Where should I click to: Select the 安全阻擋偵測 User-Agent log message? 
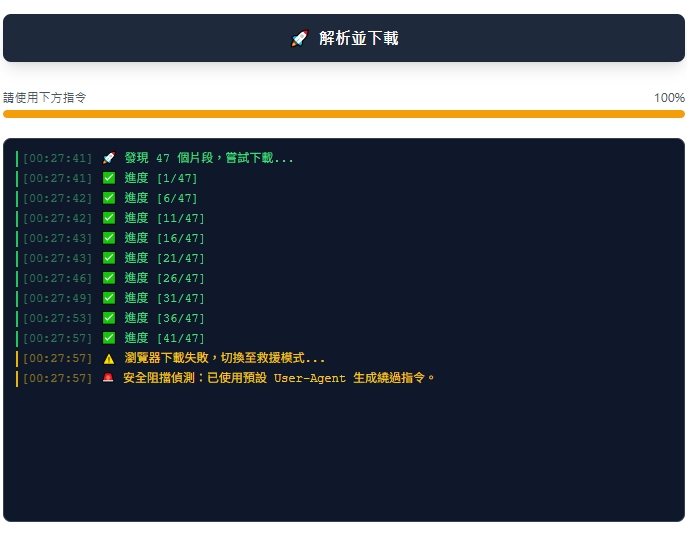[280, 378]
